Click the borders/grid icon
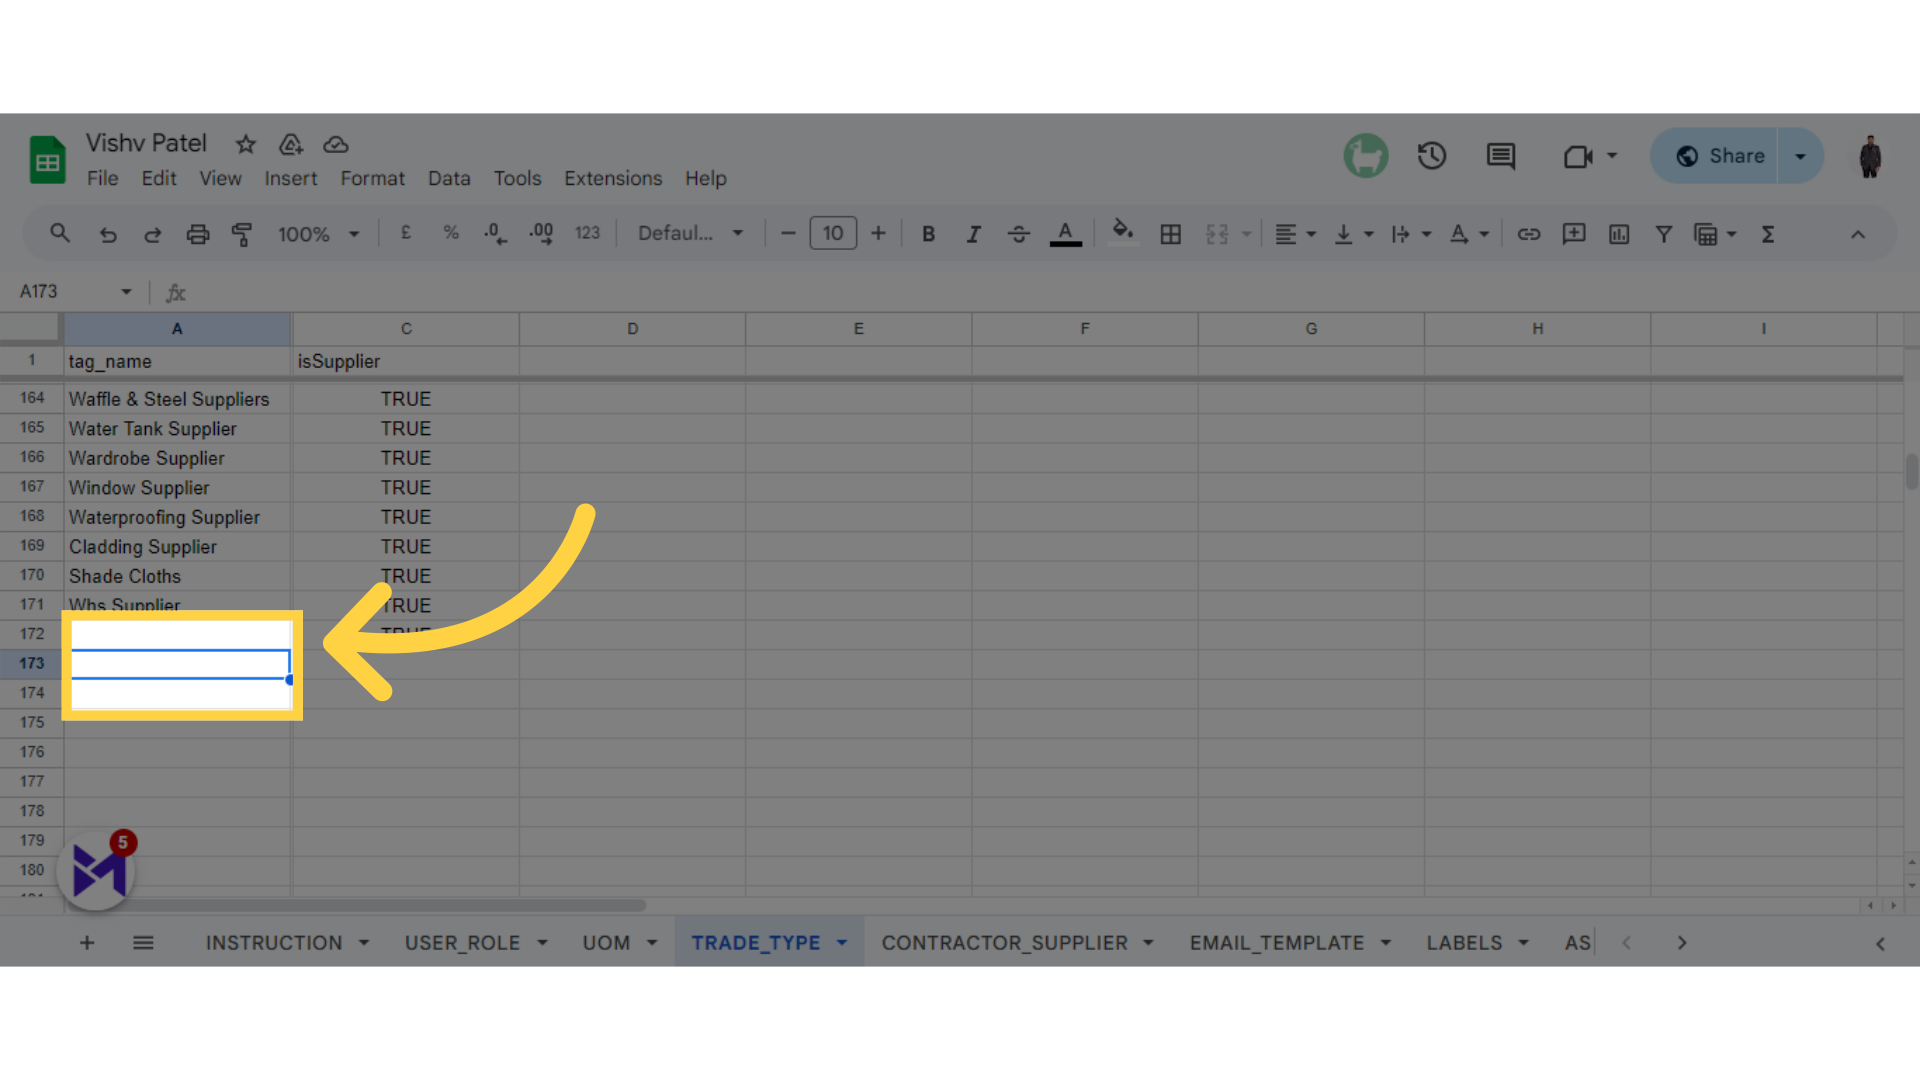Viewport: 1920px width, 1080px height. click(1171, 235)
